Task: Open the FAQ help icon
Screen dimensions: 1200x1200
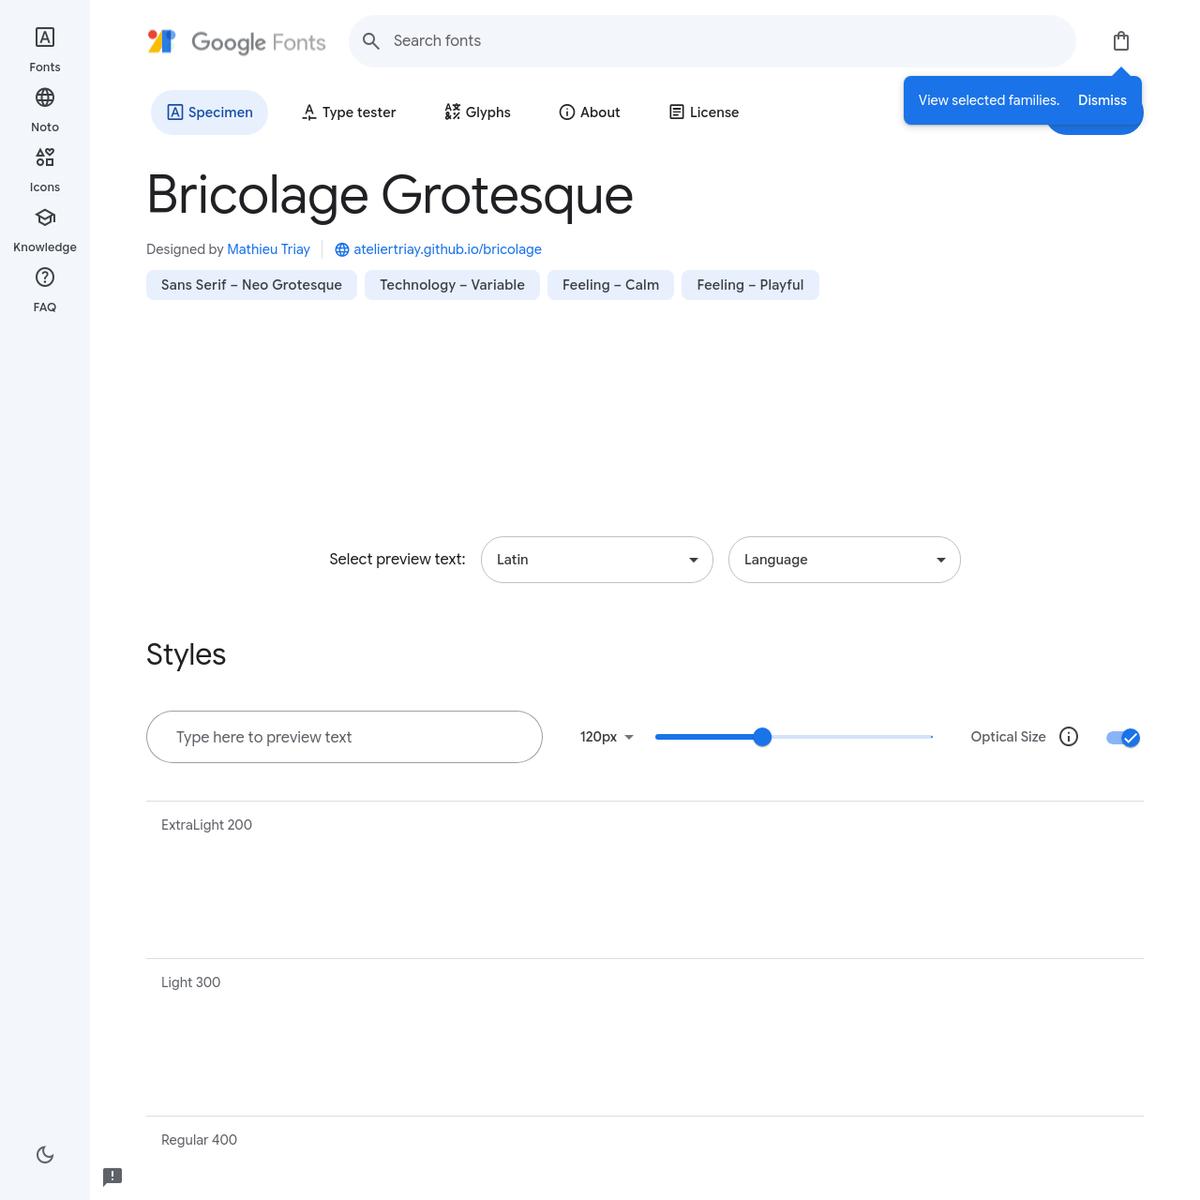Action: click(x=45, y=278)
